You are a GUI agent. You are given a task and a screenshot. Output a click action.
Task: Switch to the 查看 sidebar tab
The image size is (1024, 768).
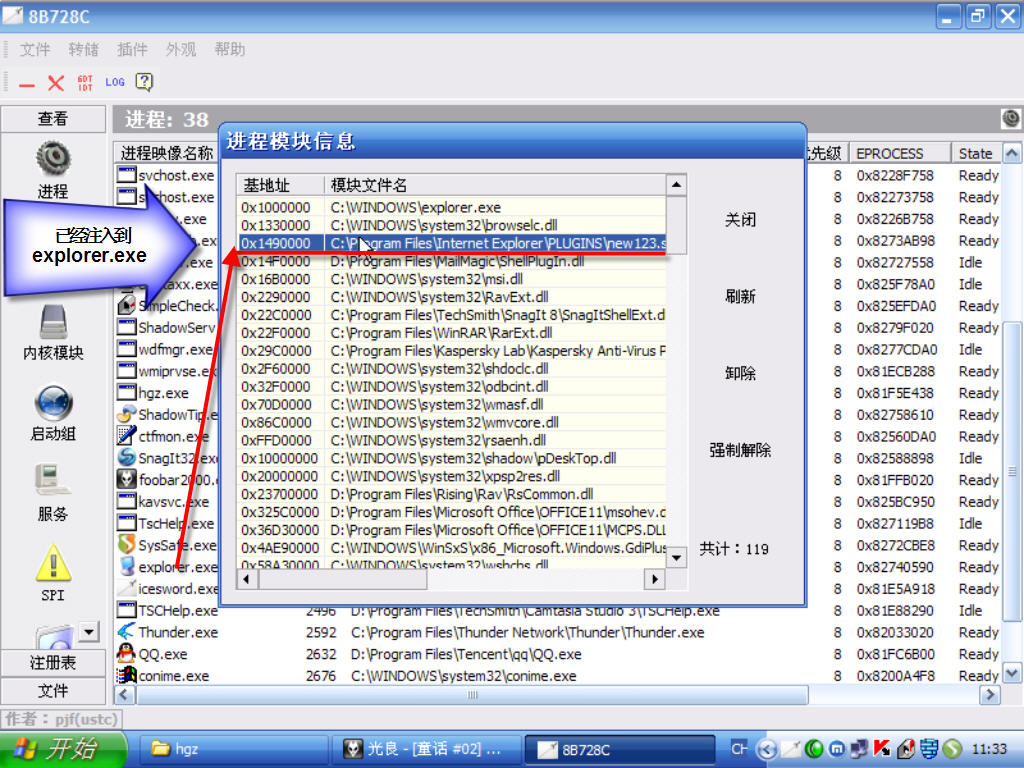[x=53, y=119]
